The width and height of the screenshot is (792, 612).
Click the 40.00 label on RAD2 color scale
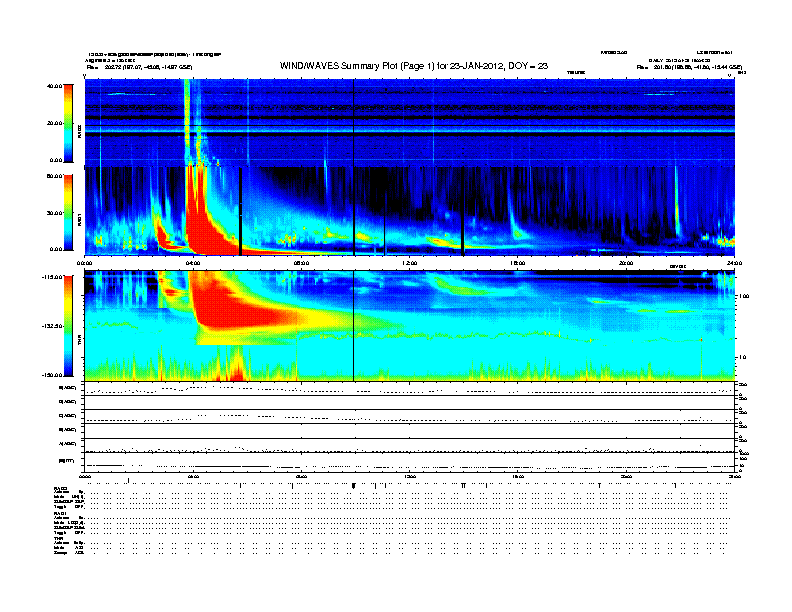(x=55, y=86)
